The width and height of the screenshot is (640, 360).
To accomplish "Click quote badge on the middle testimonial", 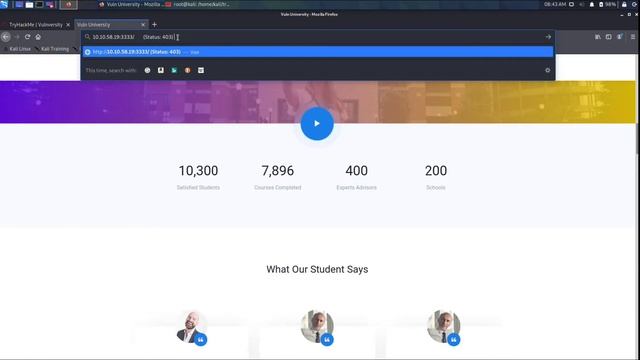I will pyautogui.click(x=327, y=340).
